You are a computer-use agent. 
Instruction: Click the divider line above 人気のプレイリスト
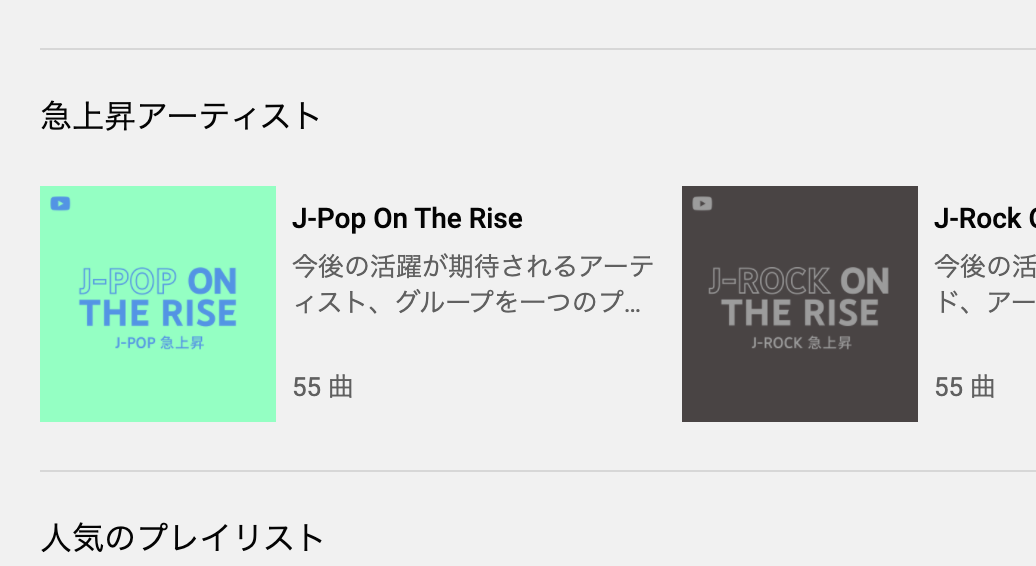pos(538,471)
